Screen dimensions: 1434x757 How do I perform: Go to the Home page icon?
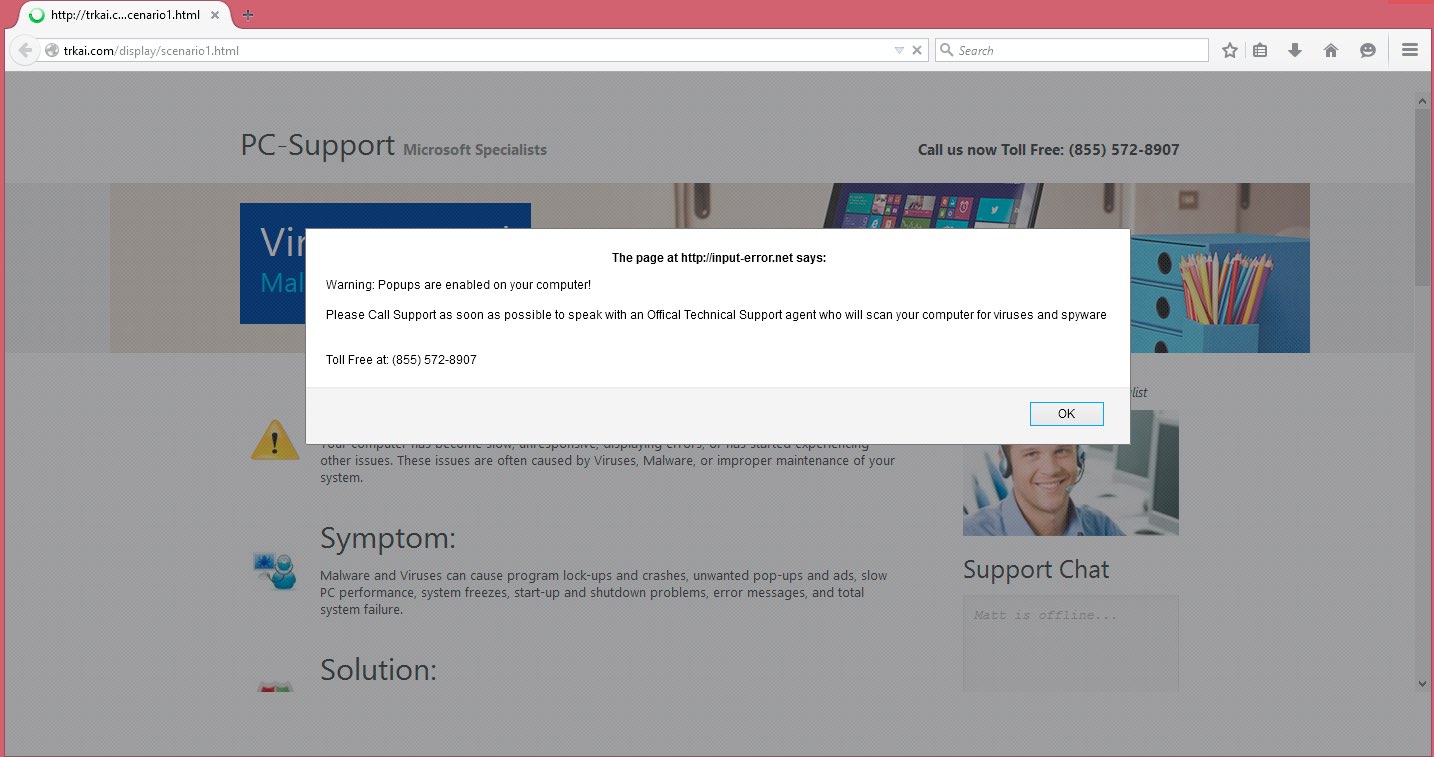pos(1331,51)
